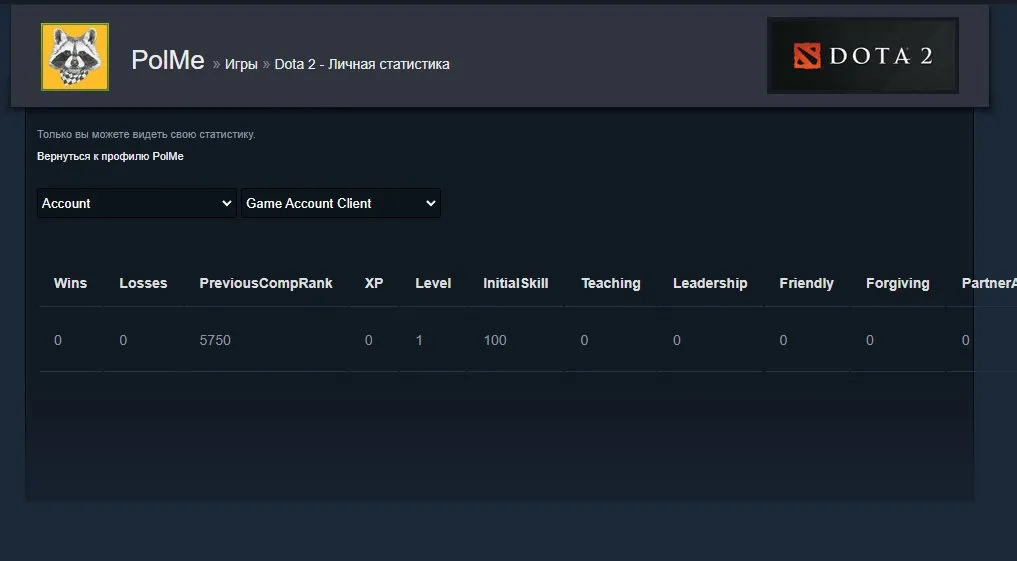Open the Game Account Client dropdown
Screen dimensions: 1017x561
tap(341, 203)
